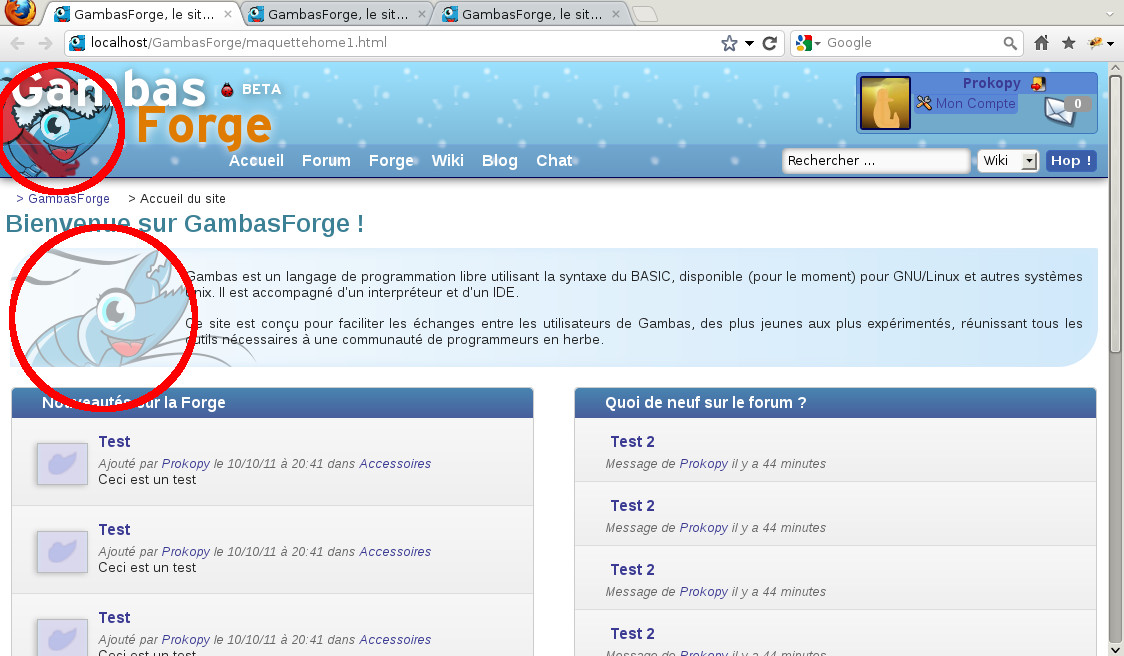This screenshot has height=656, width=1124.
Task: Open the Accessoires category of the first Test entry
Action: pos(395,464)
